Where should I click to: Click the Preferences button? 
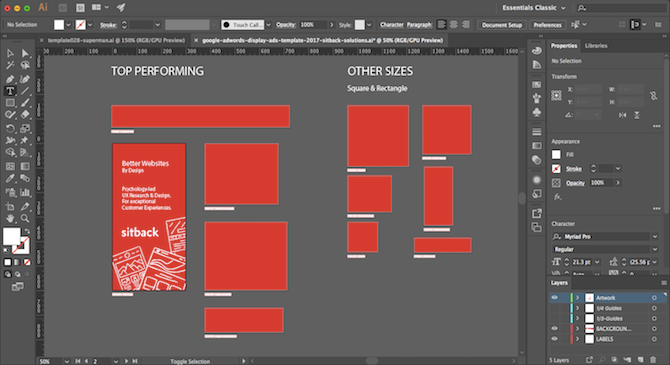click(x=547, y=25)
